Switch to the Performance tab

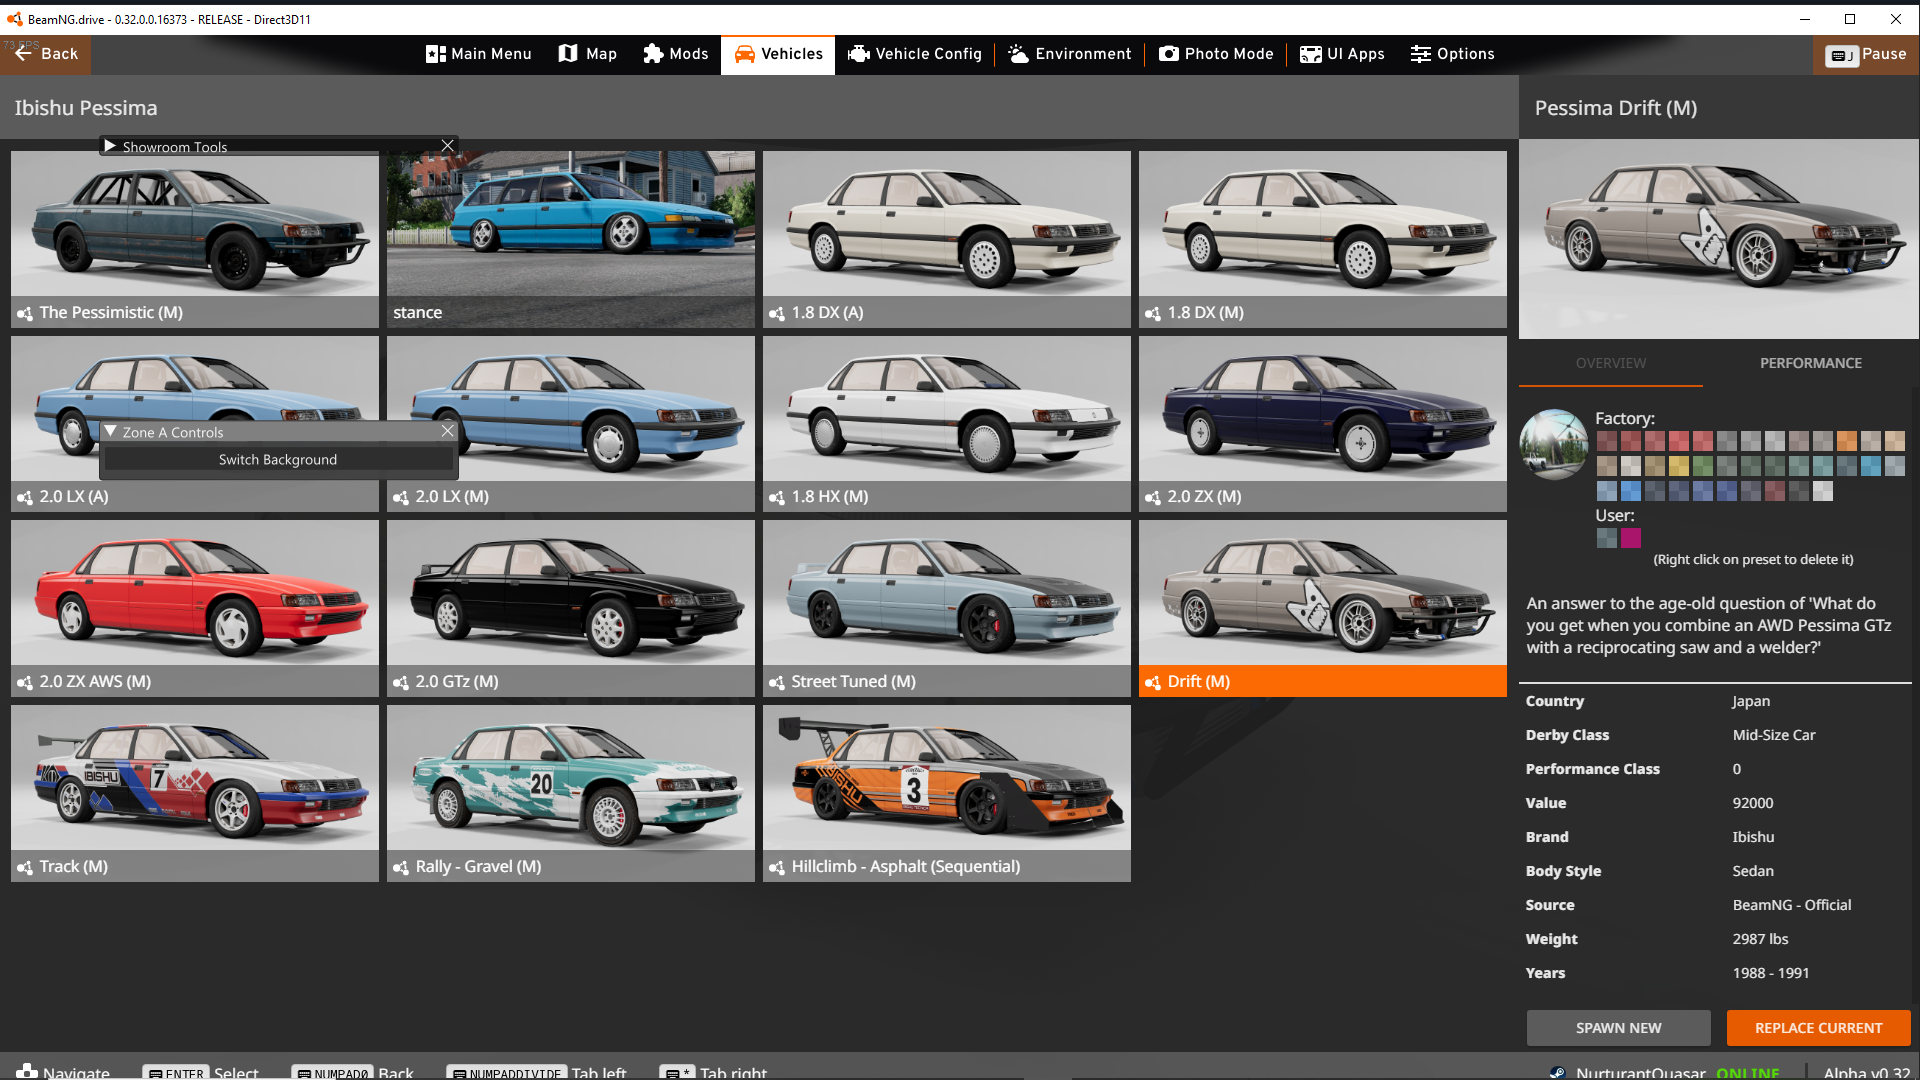click(1810, 363)
